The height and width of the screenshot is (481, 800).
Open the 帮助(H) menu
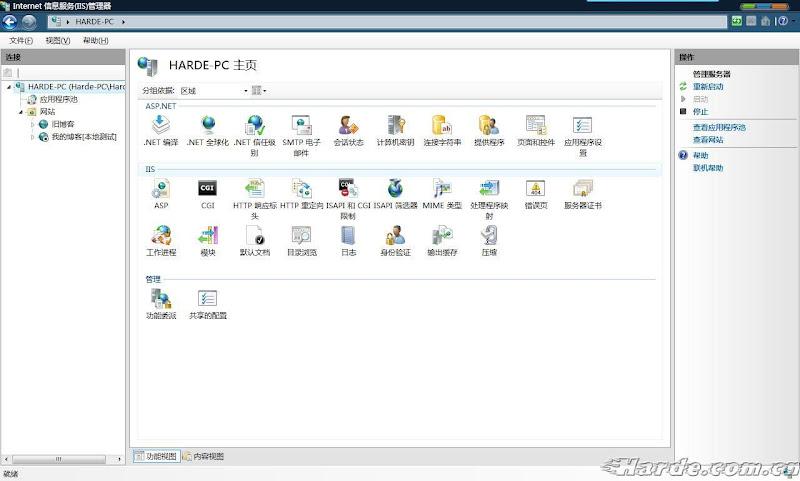click(x=95, y=40)
